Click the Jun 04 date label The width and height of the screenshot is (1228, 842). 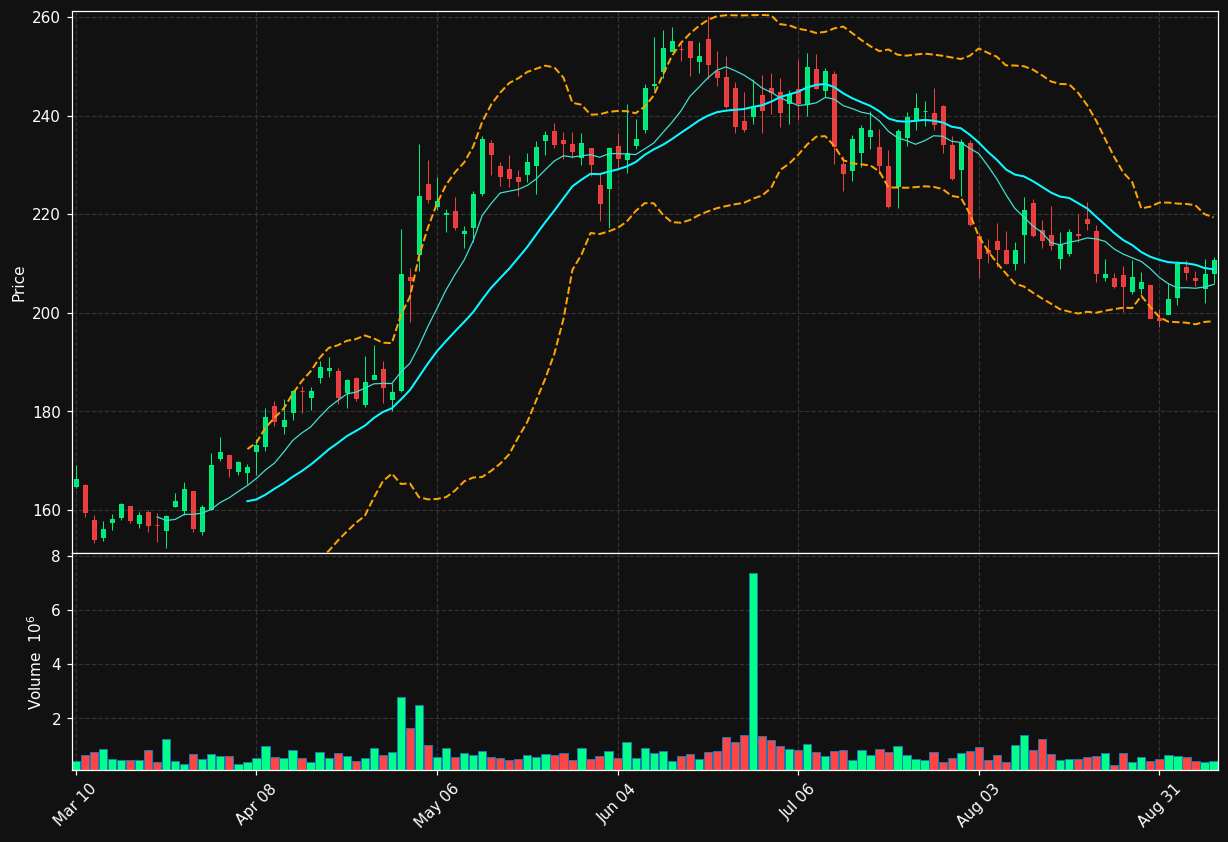point(616,804)
